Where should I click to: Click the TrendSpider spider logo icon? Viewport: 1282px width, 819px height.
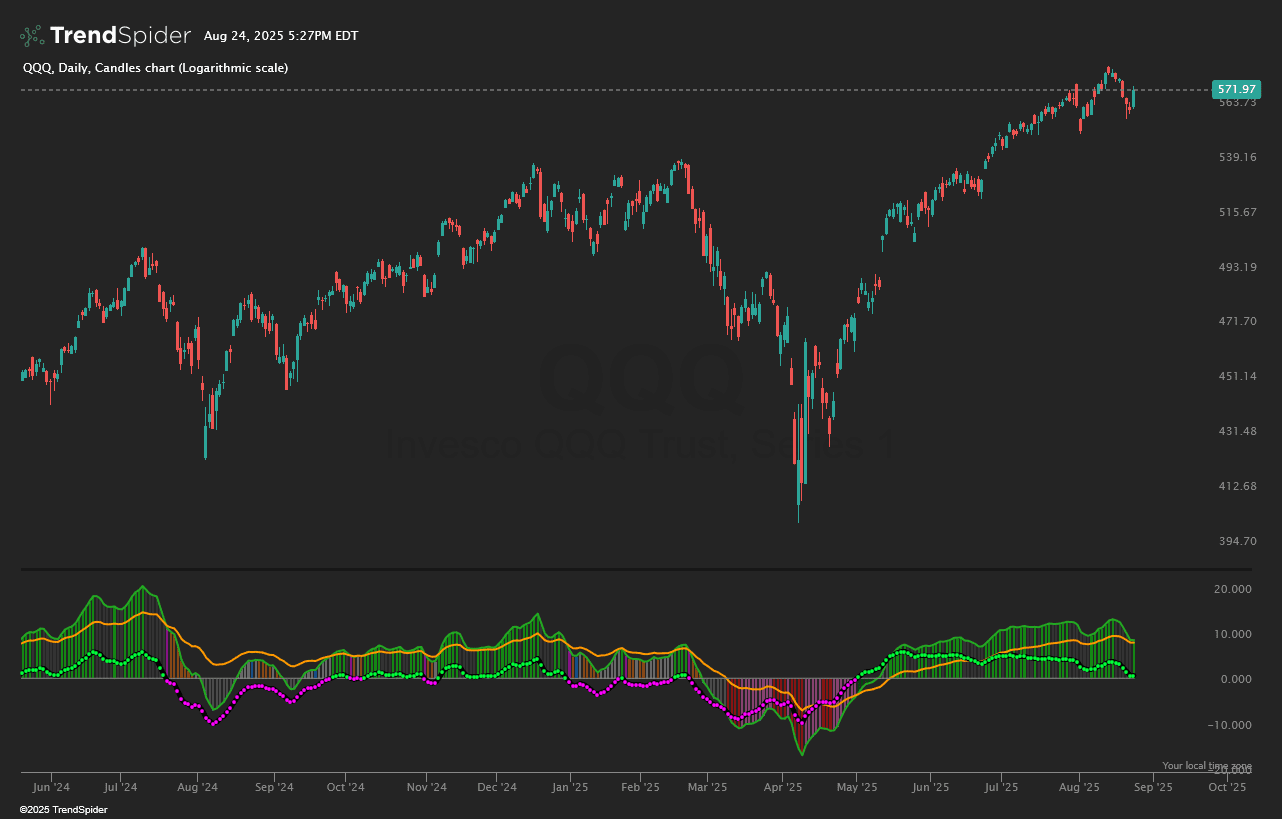(x=32, y=36)
